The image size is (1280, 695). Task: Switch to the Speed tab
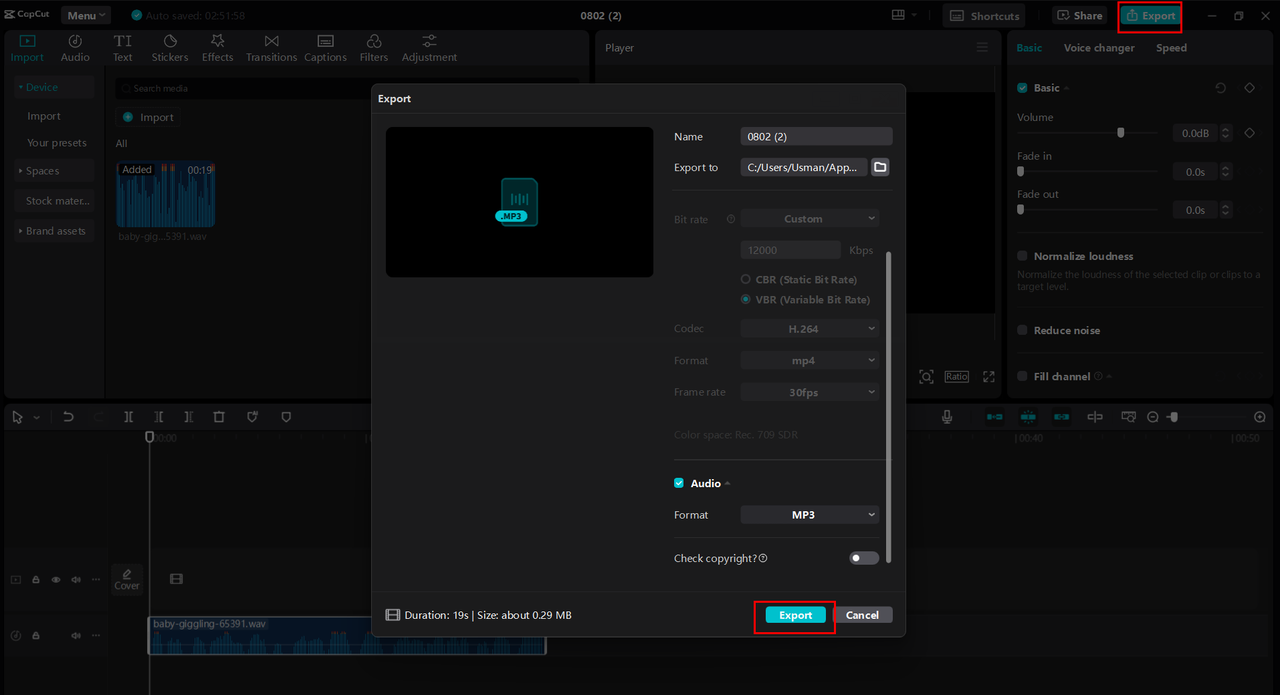[x=1171, y=48]
